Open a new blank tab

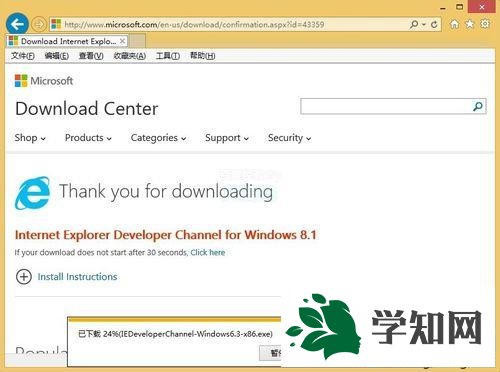click(x=137, y=41)
